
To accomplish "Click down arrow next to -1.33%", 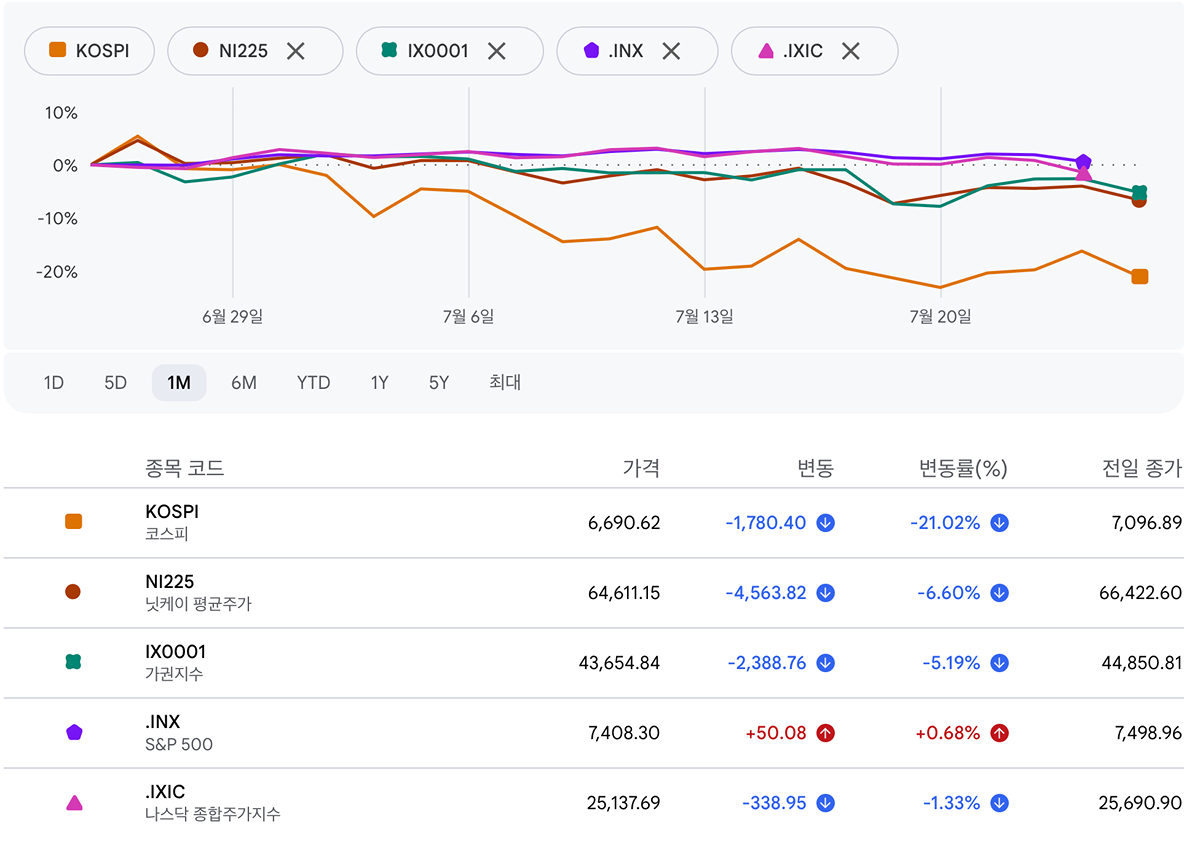I will 999,803.
